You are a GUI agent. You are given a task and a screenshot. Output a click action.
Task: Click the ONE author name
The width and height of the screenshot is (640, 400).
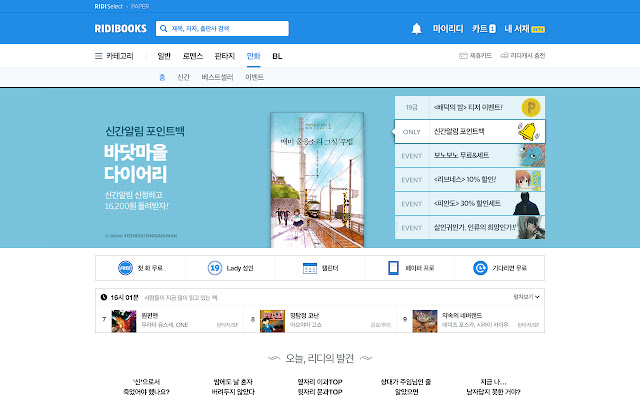(182, 325)
